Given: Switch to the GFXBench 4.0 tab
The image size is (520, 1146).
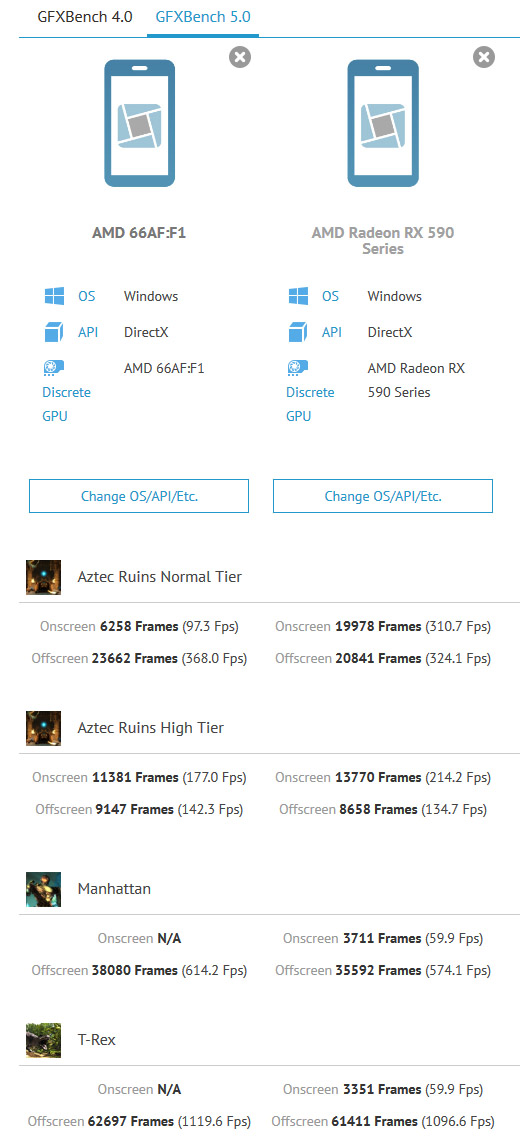Looking at the screenshot, I should [85, 16].
